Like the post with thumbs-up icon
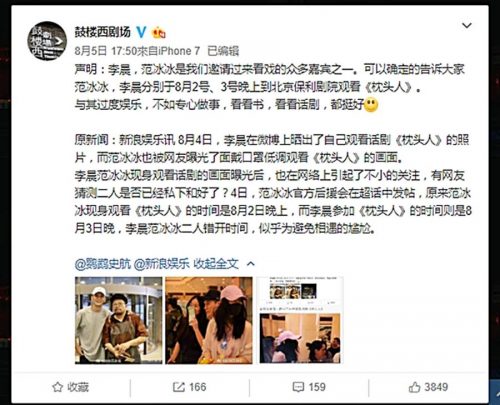500x405 pixels. pyautogui.click(x=414, y=387)
